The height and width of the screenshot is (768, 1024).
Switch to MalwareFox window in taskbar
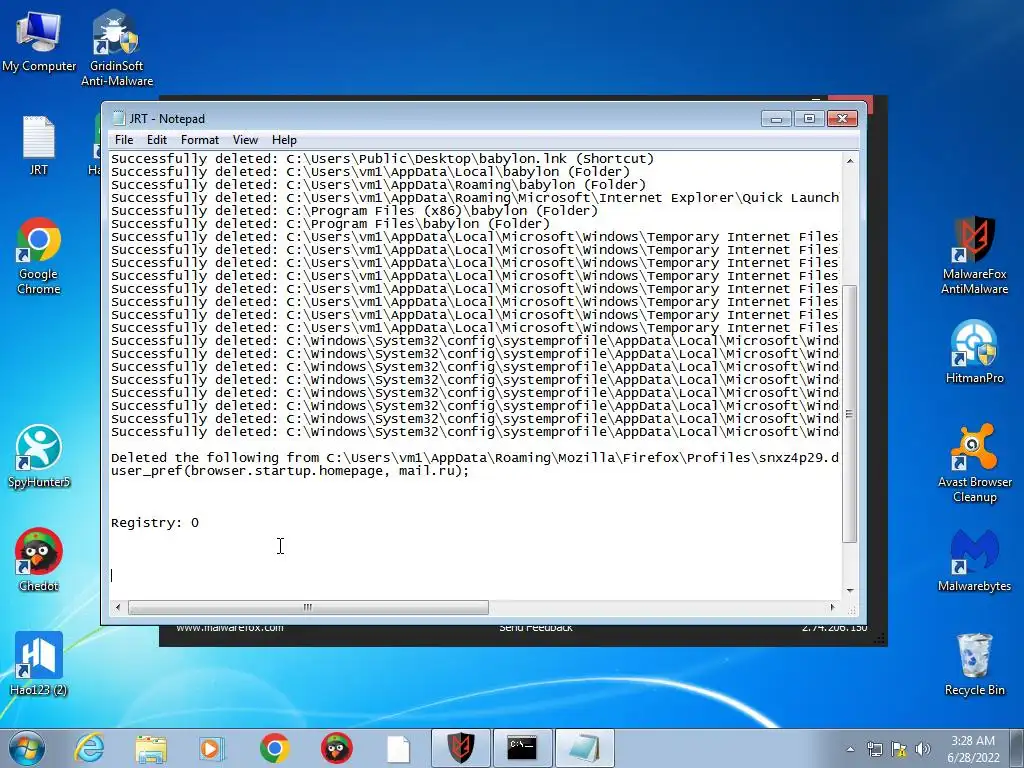coord(460,748)
